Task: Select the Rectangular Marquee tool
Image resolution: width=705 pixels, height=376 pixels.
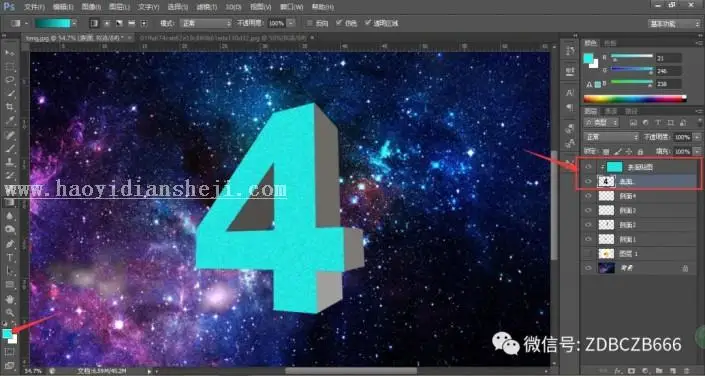Action: click(x=9, y=67)
